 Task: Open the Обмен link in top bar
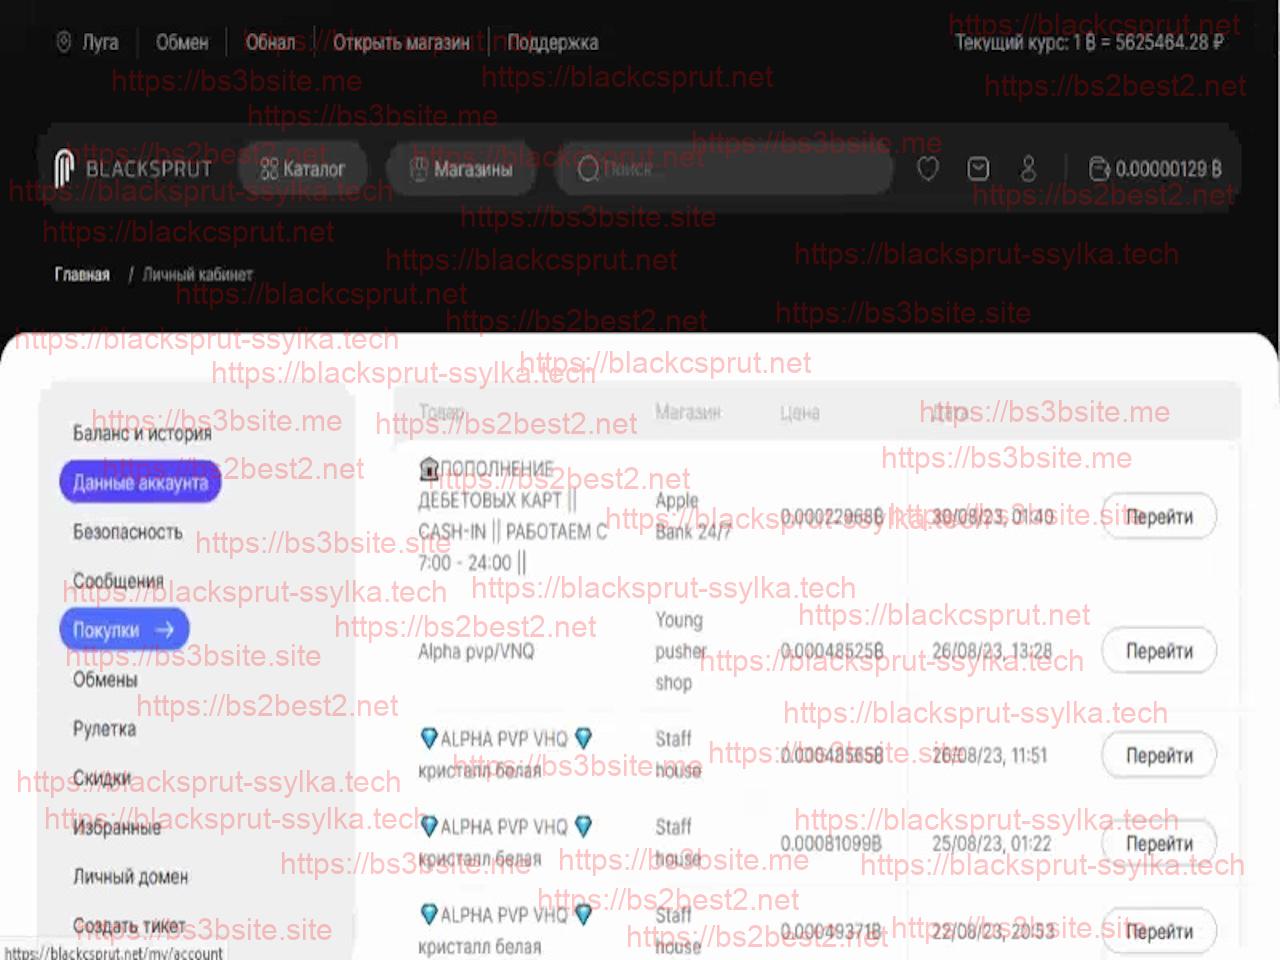pyautogui.click(x=182, y=42)
